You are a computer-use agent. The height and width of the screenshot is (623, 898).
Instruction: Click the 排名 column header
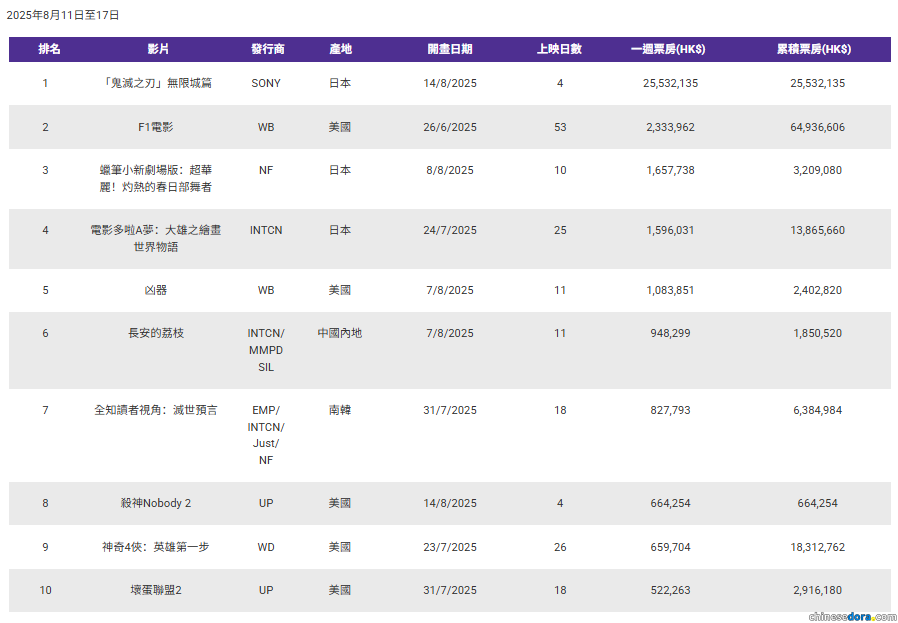coord(49,49)
